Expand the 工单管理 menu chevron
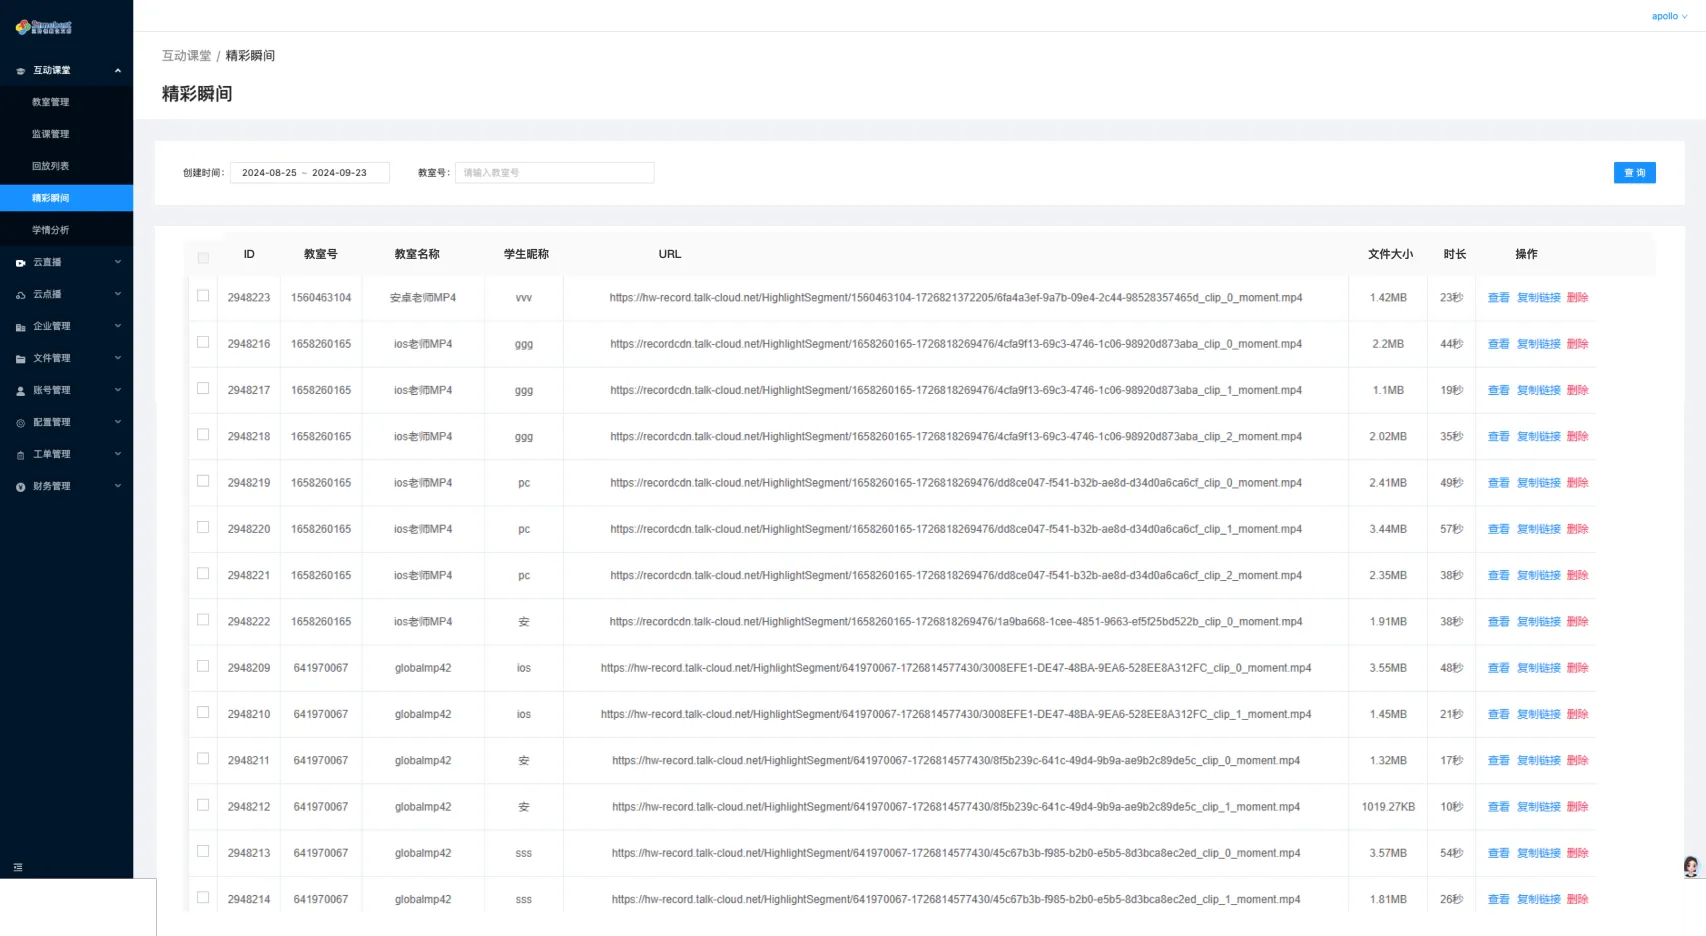 point(118,454)
